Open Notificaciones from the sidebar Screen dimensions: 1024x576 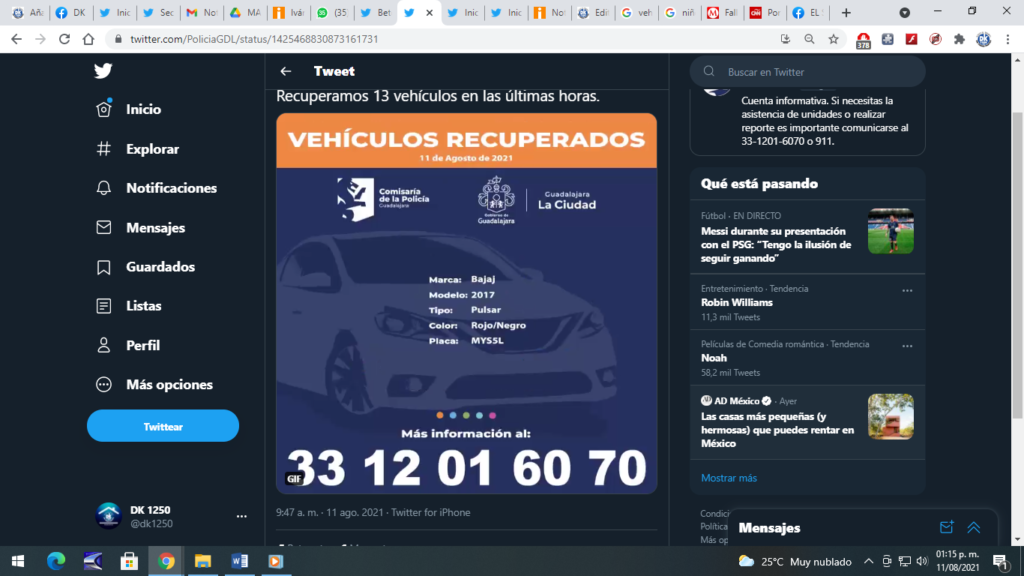click(x=170, y=188)
